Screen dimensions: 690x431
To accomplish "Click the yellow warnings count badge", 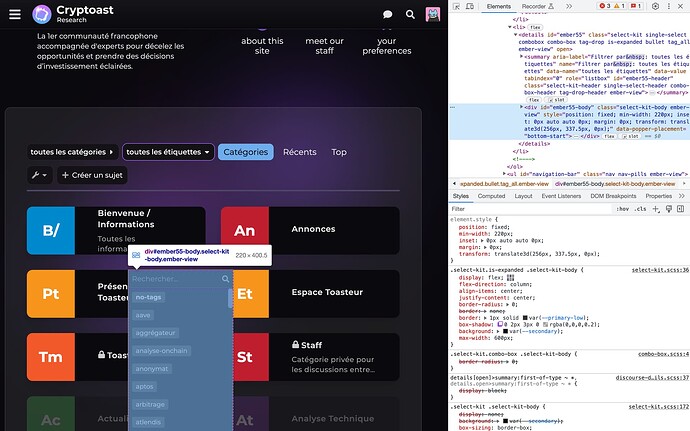I will click(619, 6).
